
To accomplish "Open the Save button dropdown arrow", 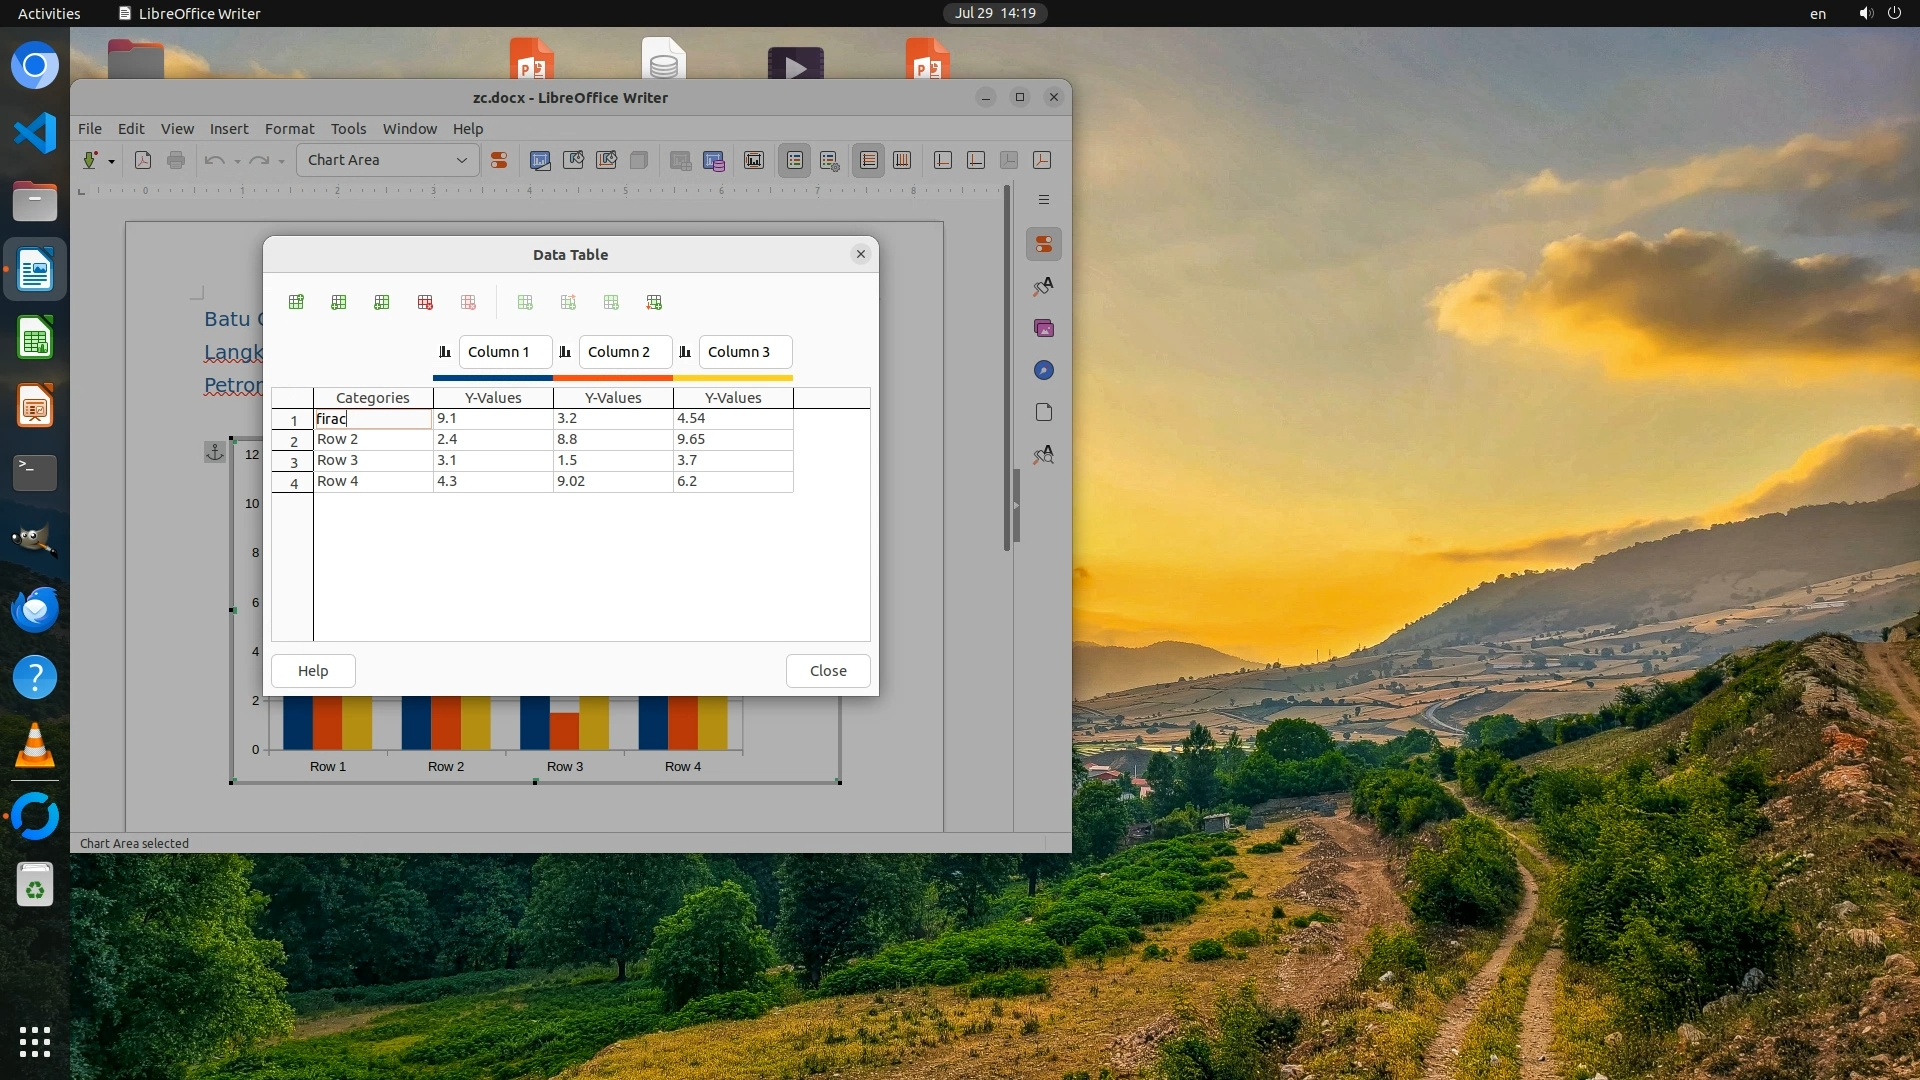I will (x=111, y=161).
